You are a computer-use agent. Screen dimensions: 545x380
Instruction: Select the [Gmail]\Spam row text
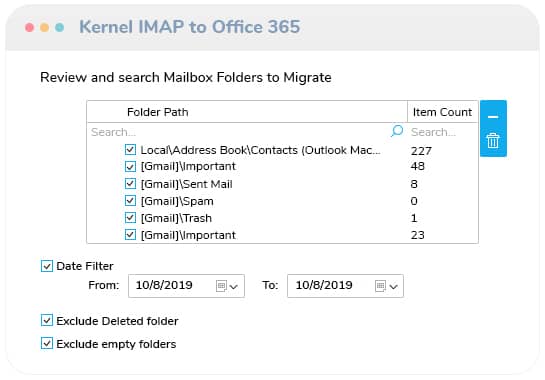177,201
